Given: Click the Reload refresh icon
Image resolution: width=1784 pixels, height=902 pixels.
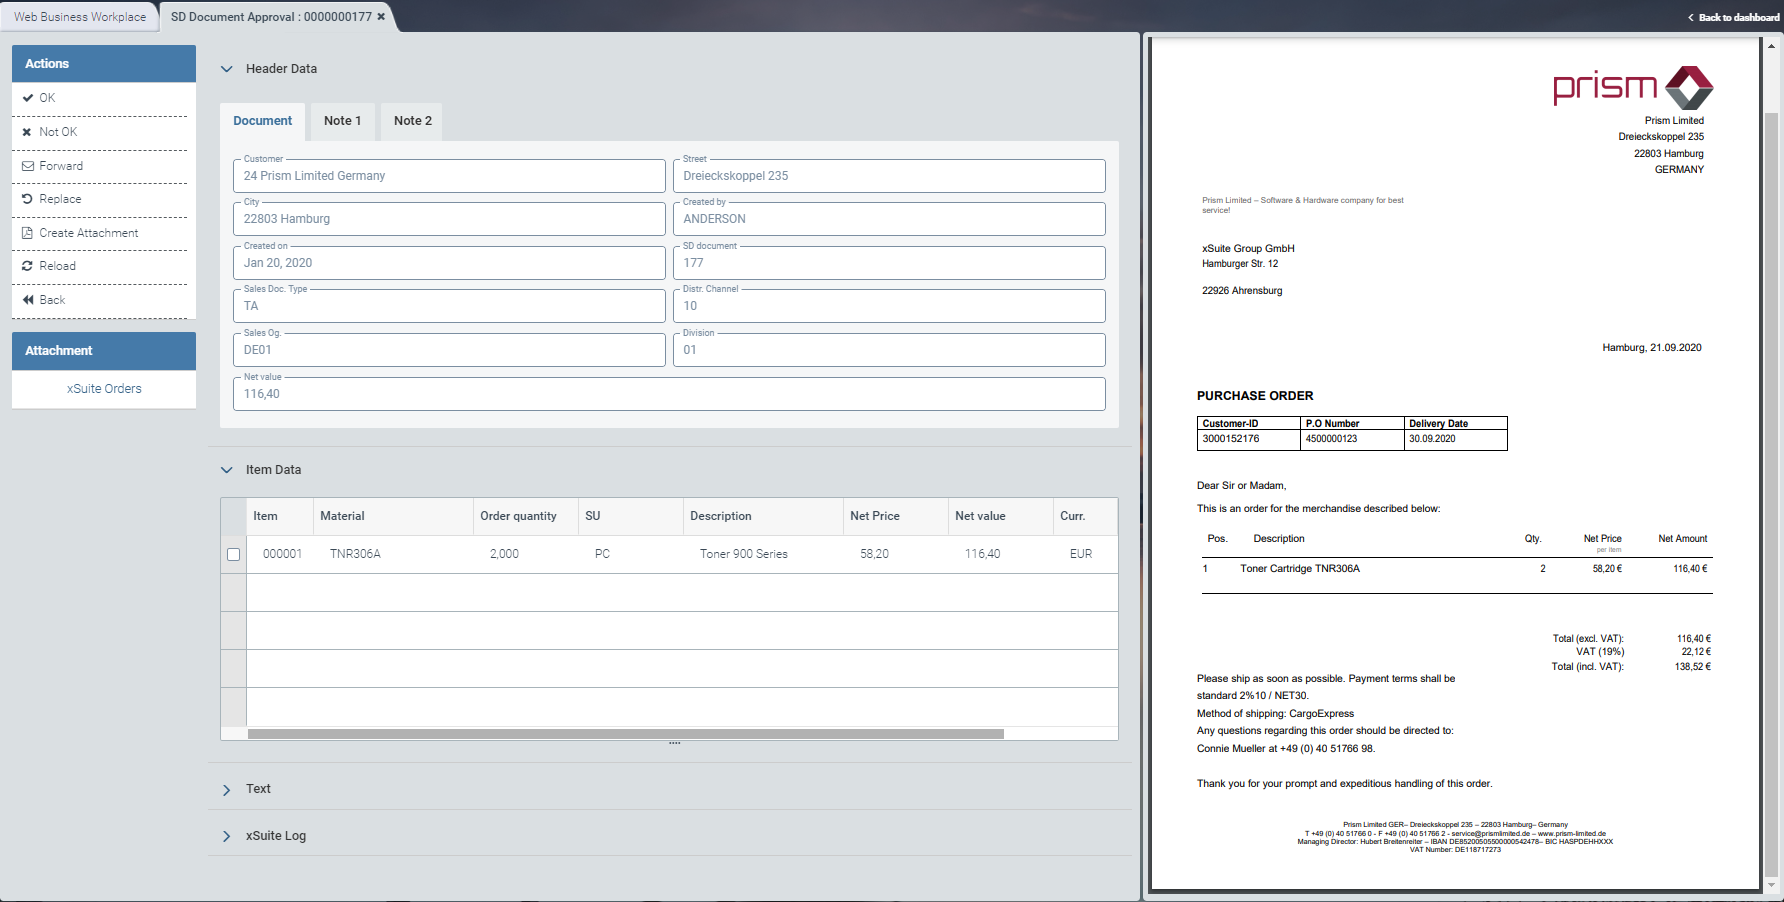Looking at the screenshot, I should 28,266.
